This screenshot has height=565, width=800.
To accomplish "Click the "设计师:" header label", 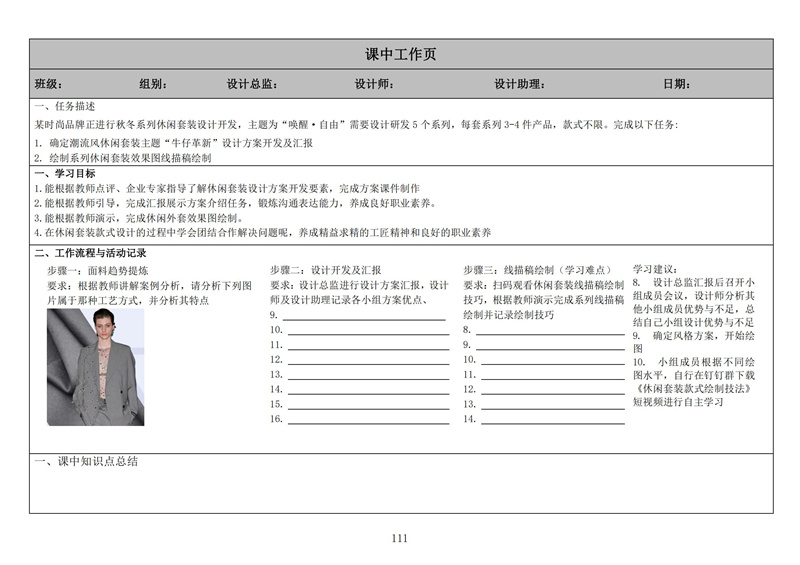I will [x=374, y=84].
